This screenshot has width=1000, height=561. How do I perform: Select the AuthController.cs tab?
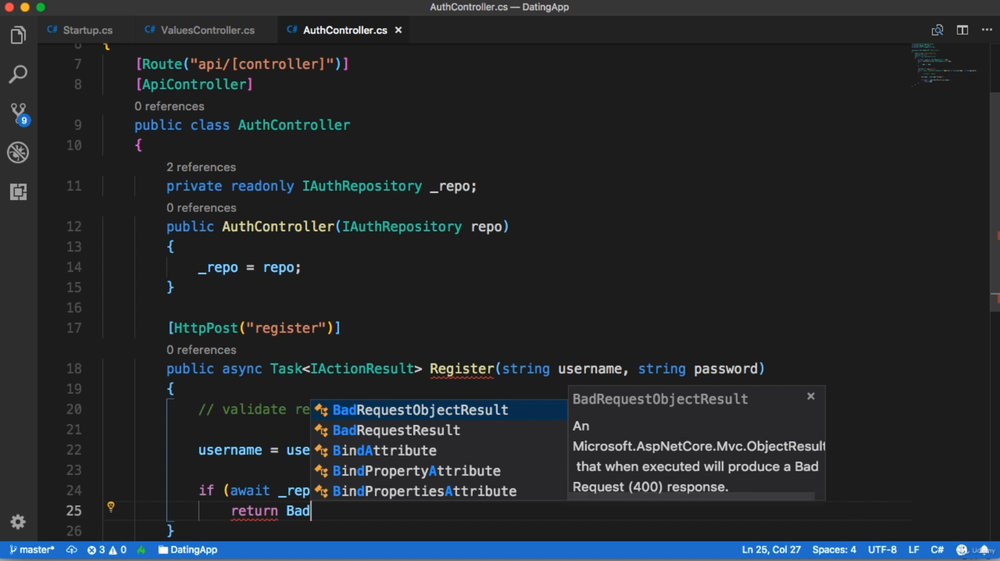[345, 30]
